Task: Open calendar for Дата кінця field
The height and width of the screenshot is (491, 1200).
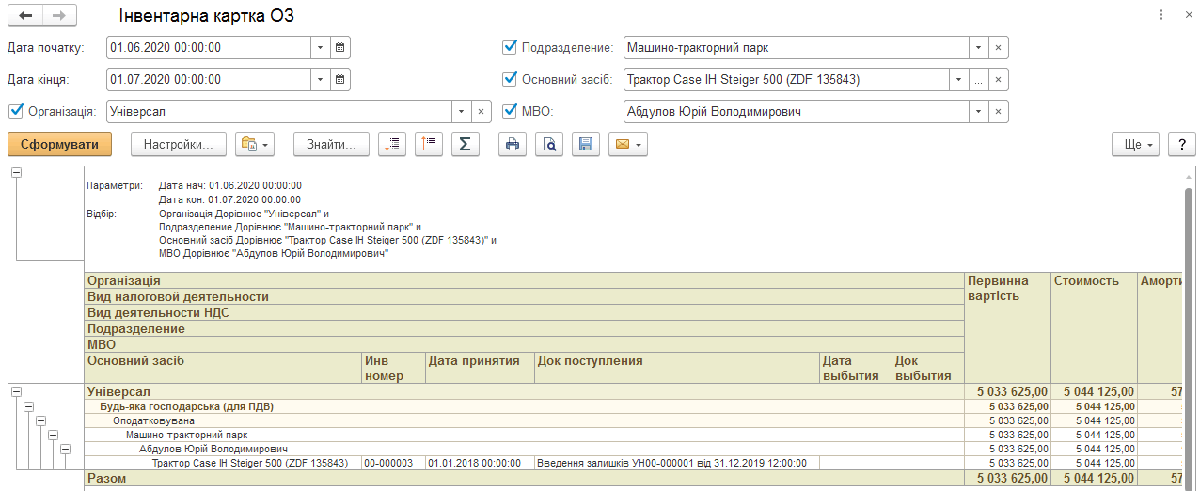Action: pos(340,79)
